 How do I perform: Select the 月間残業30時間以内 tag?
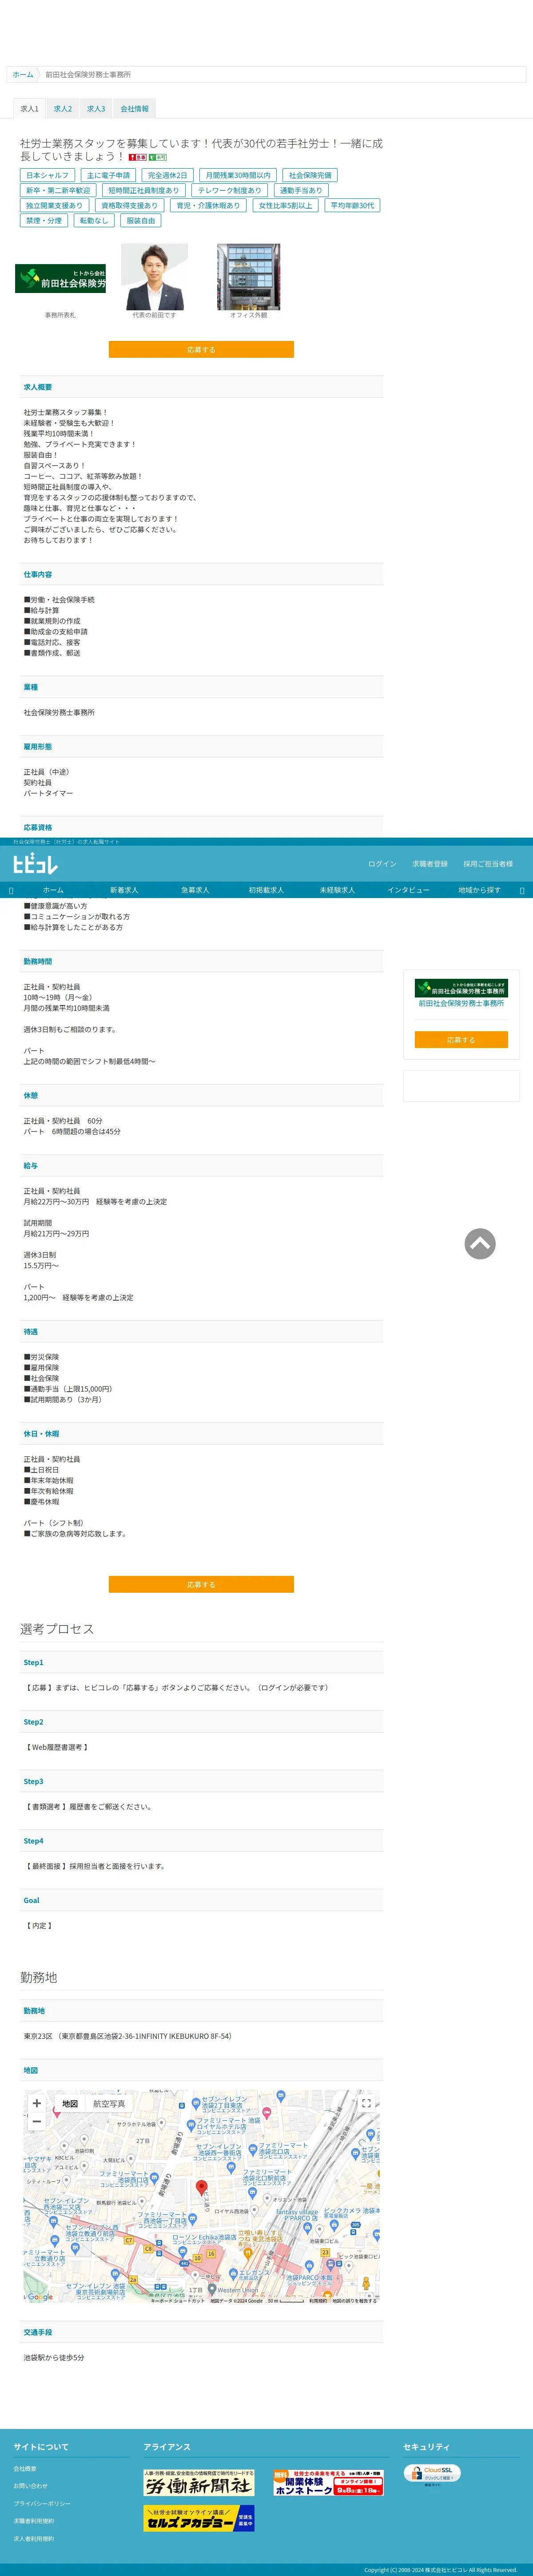click(x=238, y=175)
